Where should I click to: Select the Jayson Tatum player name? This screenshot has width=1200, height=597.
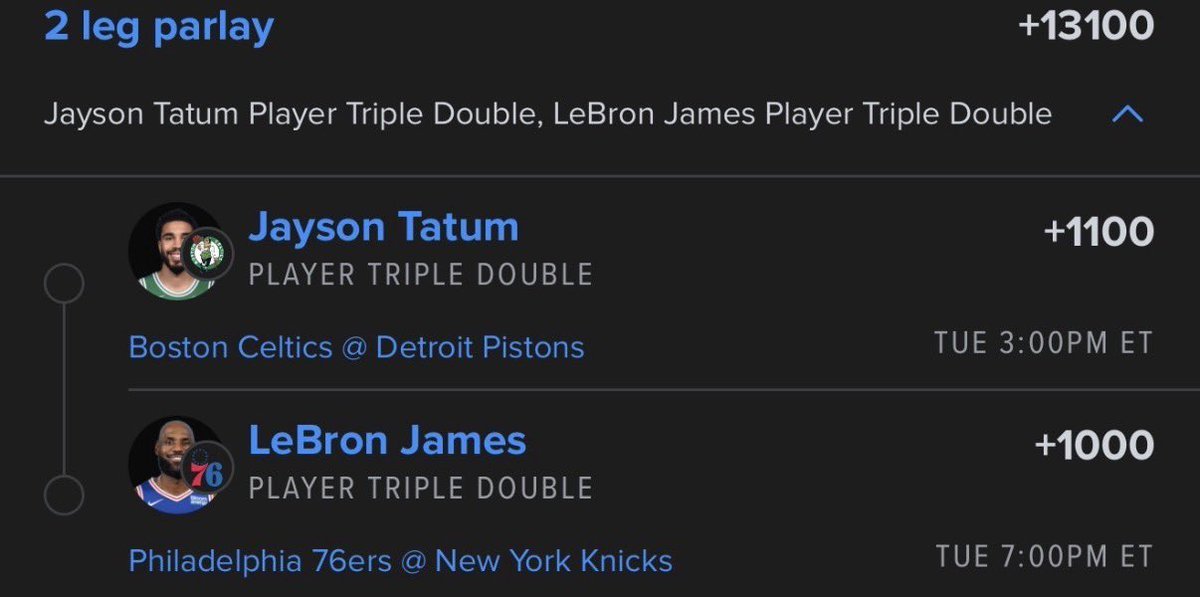tap(383, 229)
